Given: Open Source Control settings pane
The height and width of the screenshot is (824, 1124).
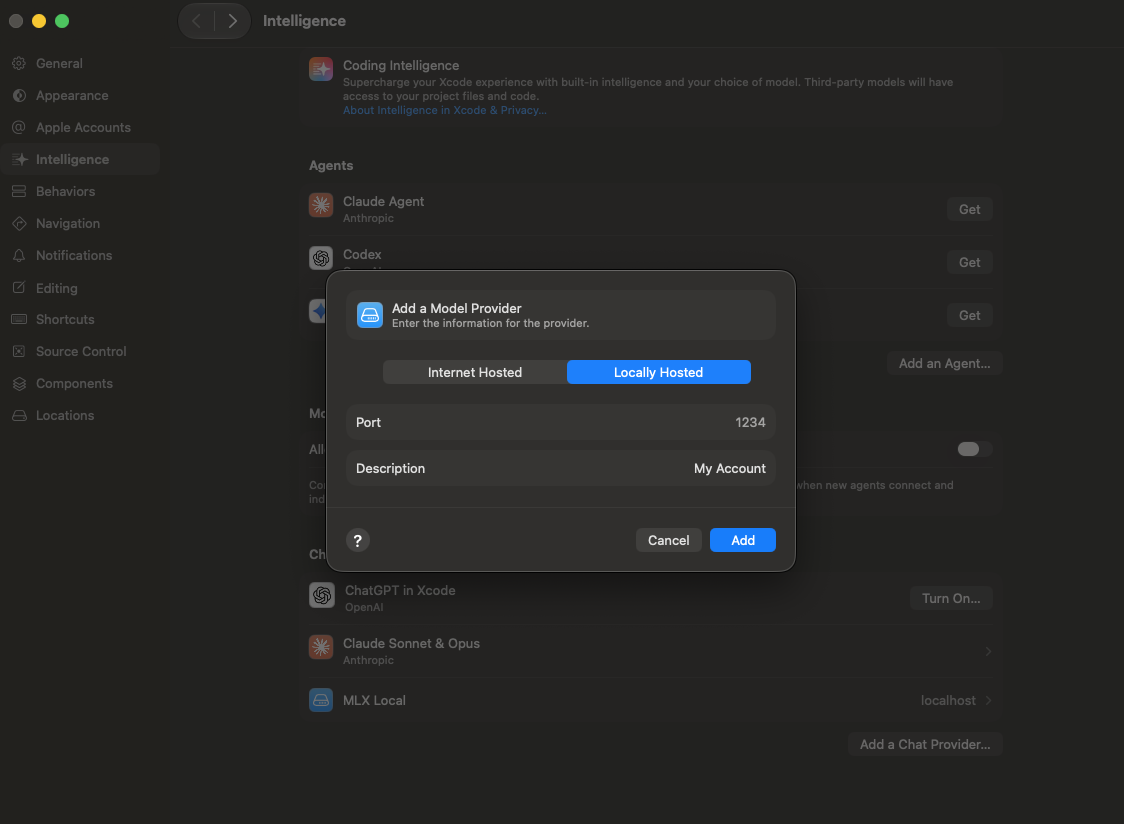Looking at the screenshot, I should coord(80,351).
